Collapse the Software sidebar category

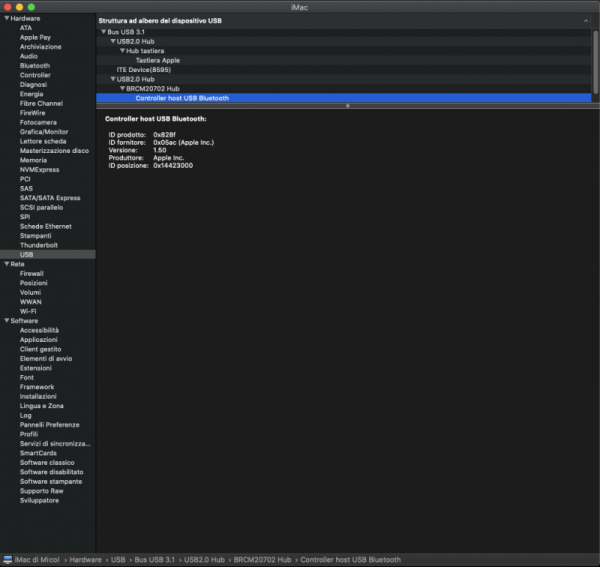(6, 320)
